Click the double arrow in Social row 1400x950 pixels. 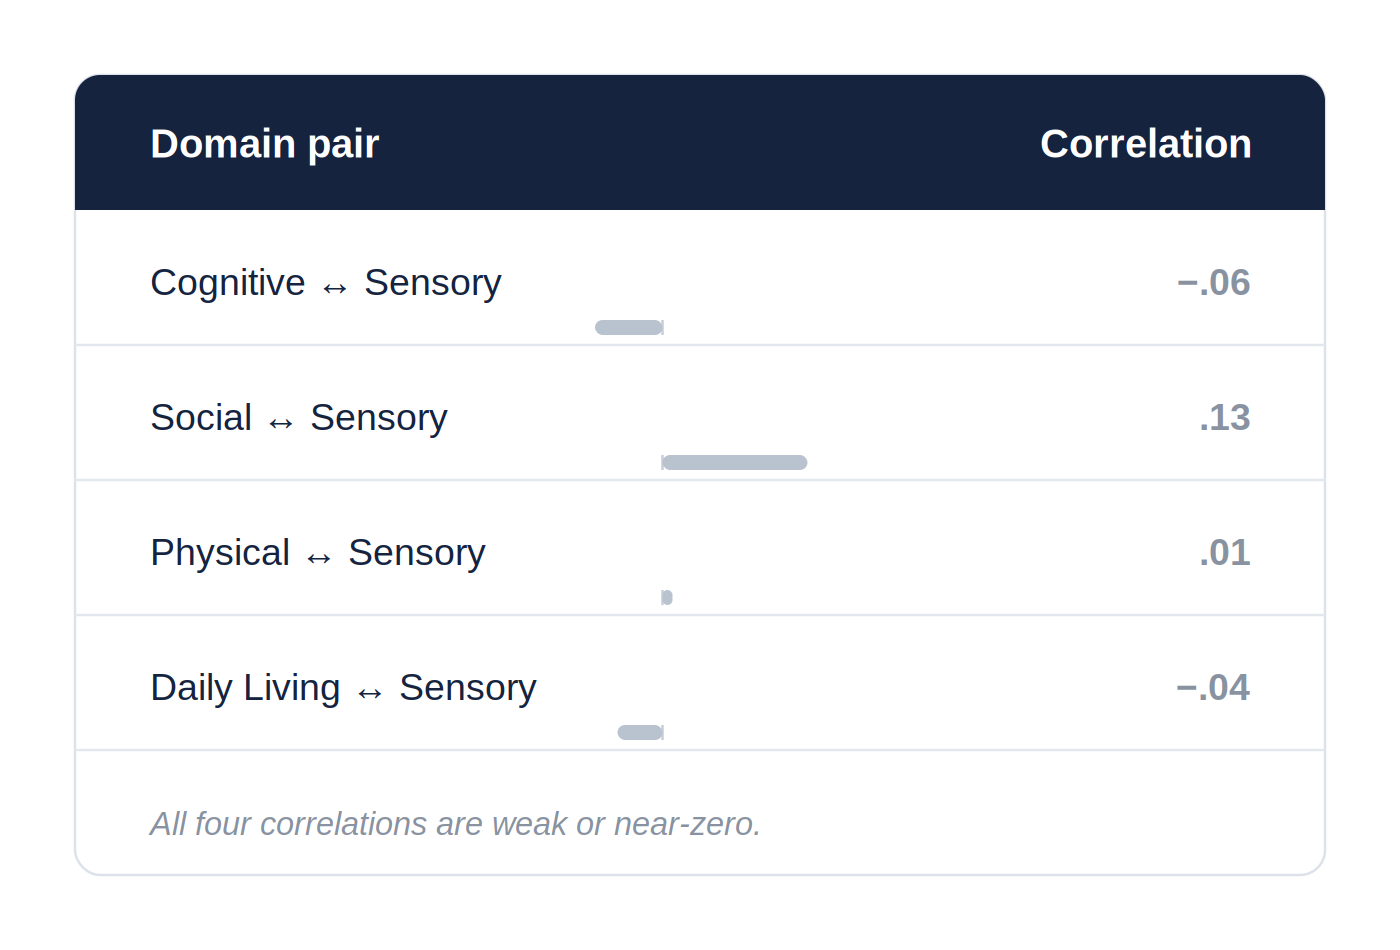coord(281,424)
